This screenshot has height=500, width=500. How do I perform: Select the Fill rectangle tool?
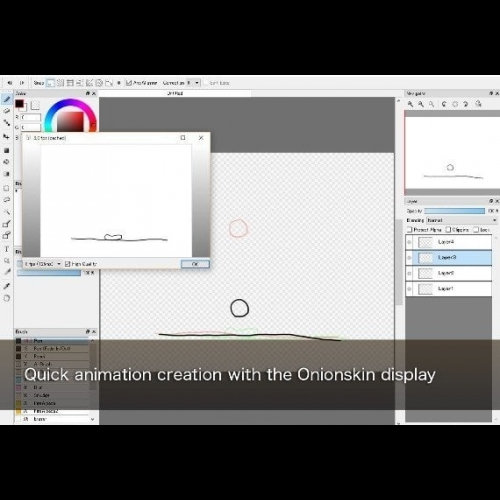pyautogui.click(x=6, y=151)
